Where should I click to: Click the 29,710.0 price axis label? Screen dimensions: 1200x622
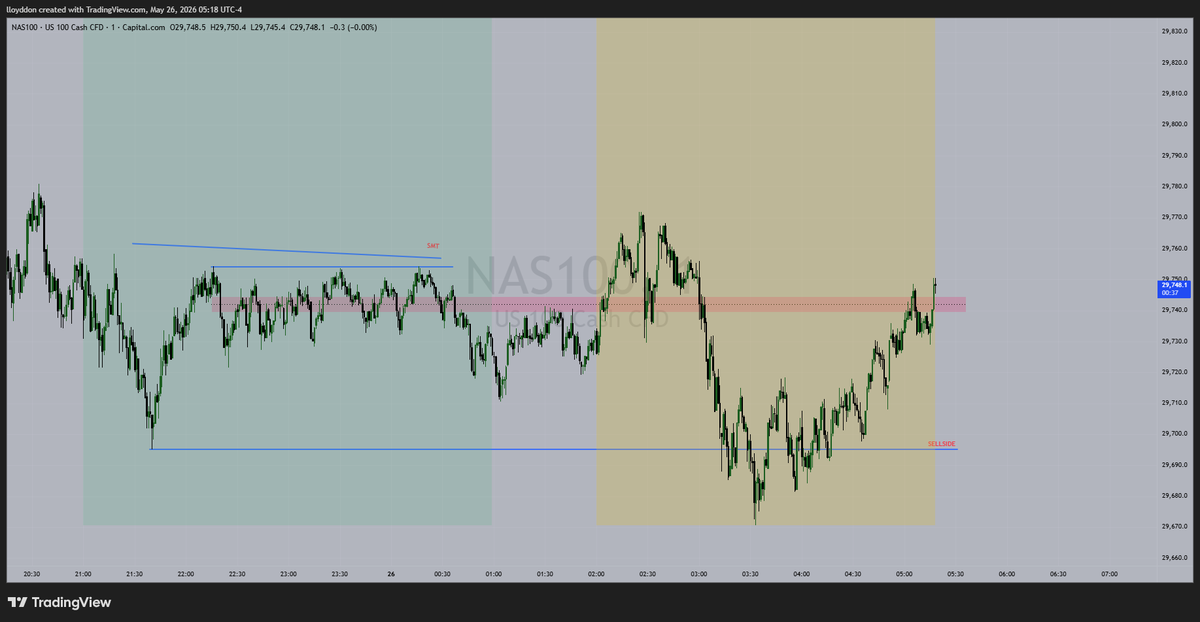coord(1173,403)
